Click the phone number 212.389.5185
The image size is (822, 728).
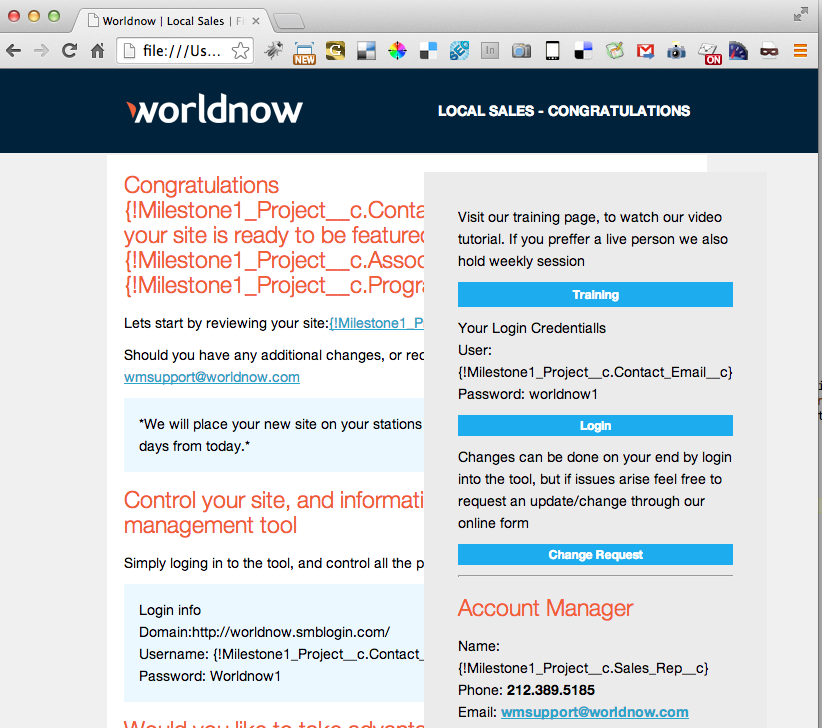[x=550, y=690]
